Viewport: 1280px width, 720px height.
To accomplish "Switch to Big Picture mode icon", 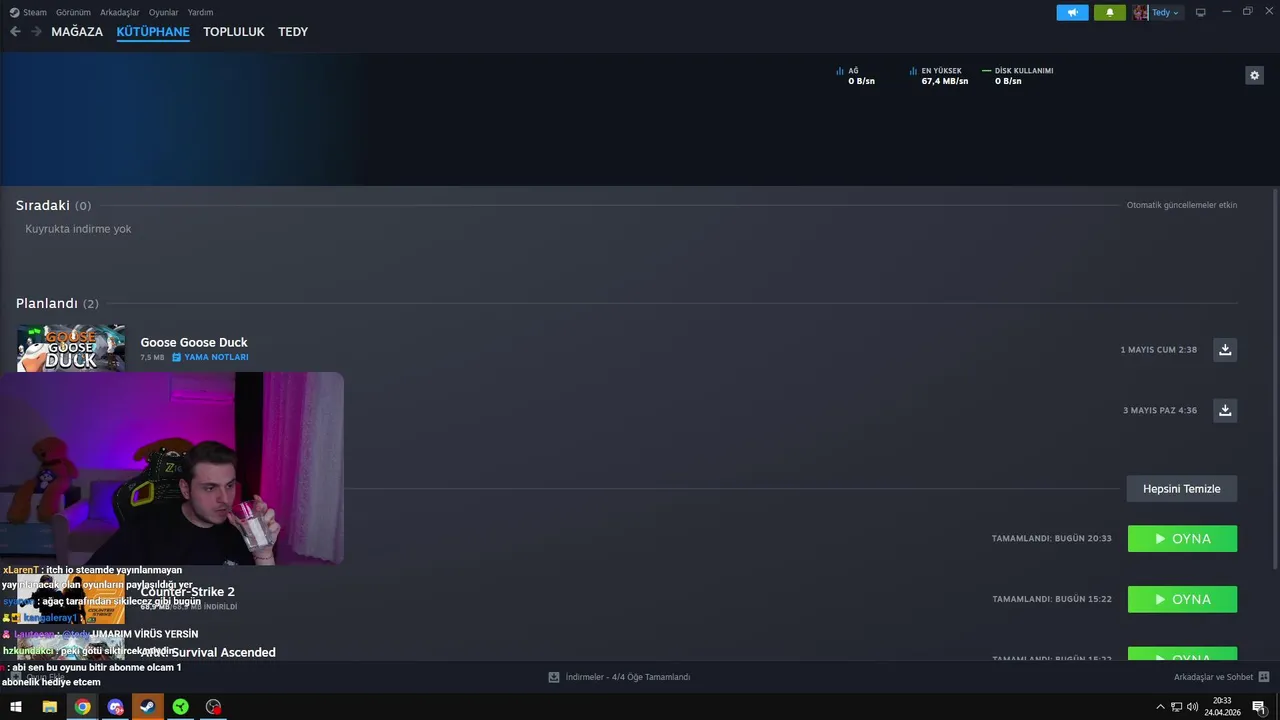I will pyautogui.click(x=1201, y=12).
